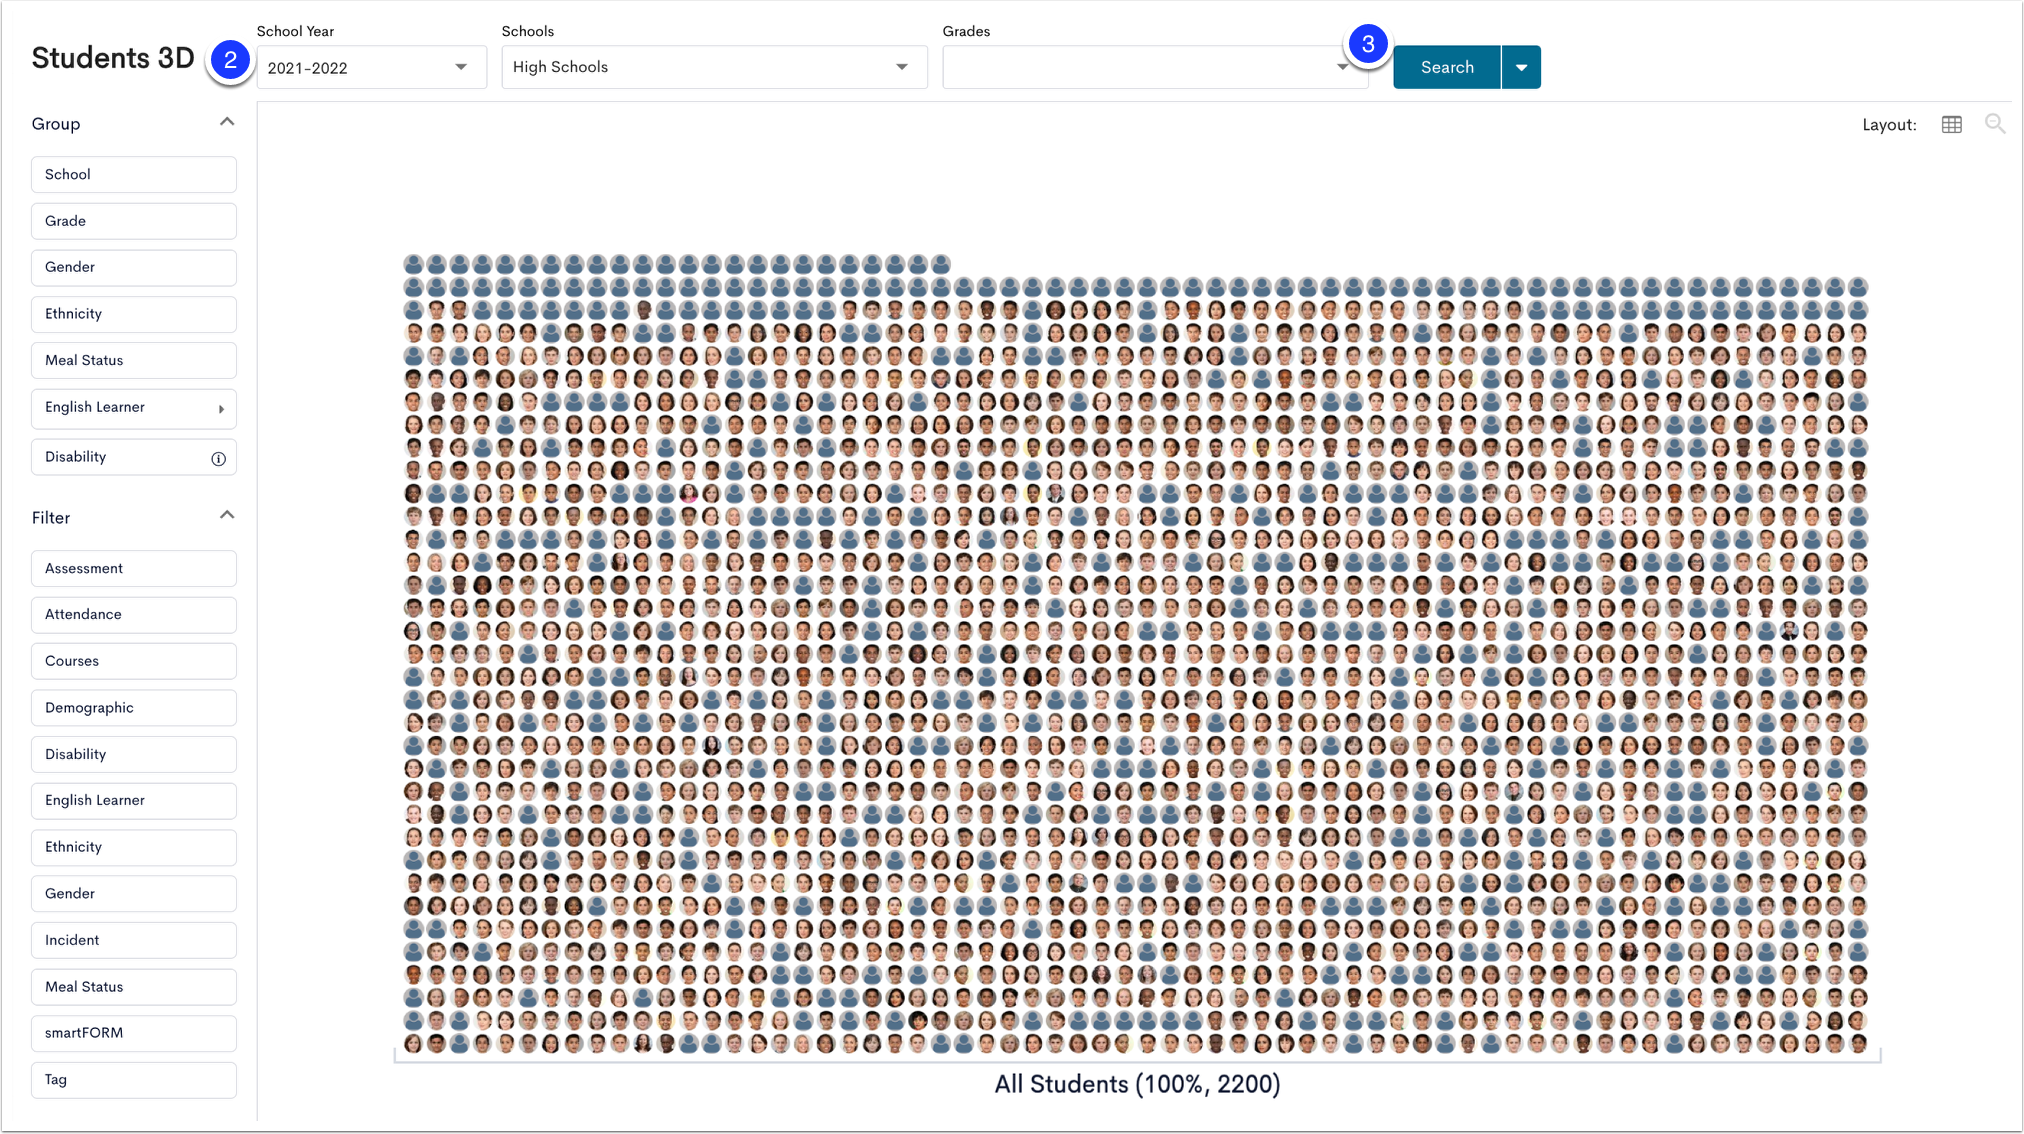Open the Ethnicity filter
The height and width of the screenshot is (1134, 2024).
tap(134, 847)
